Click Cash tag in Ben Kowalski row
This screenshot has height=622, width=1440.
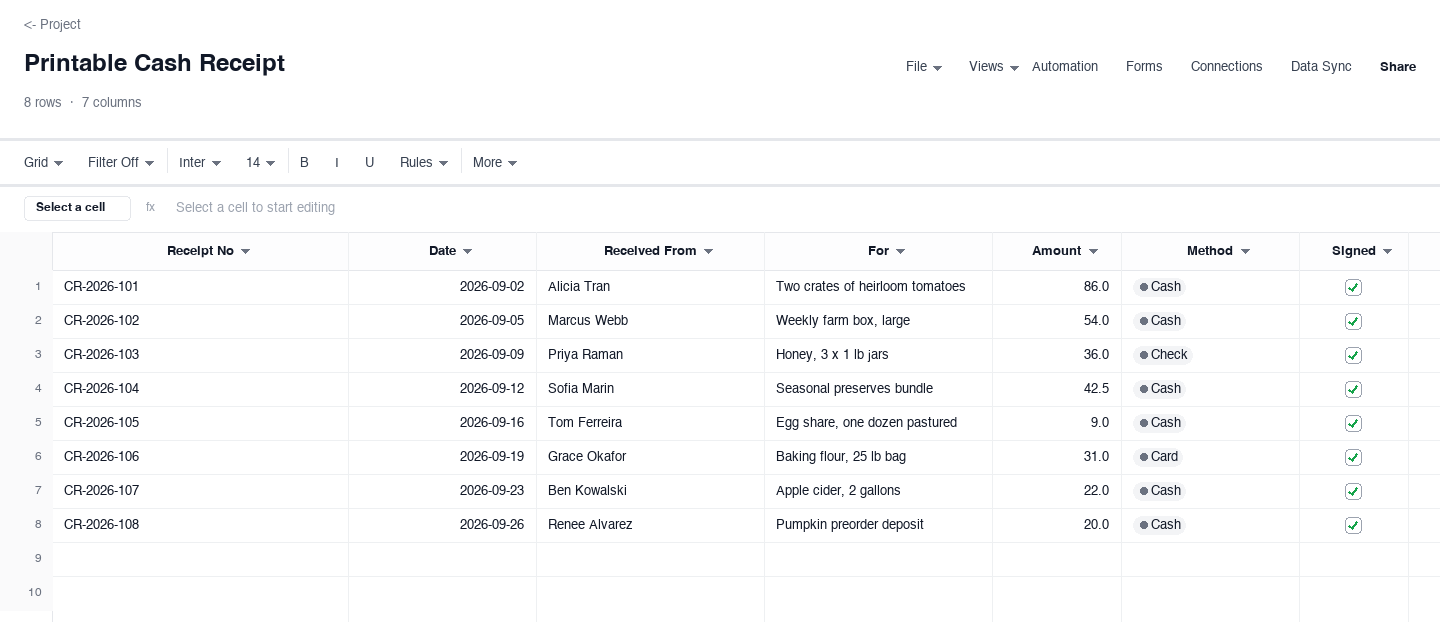(1160, 491)
